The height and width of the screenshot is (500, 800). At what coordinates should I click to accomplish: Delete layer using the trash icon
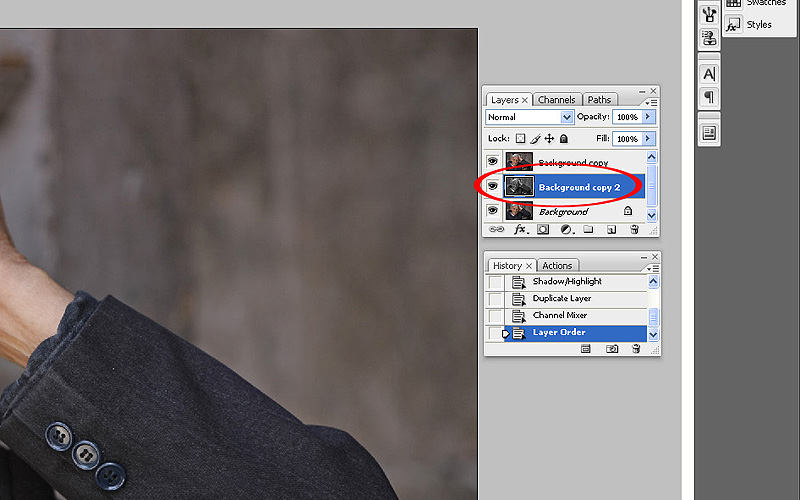pos(634,229)
